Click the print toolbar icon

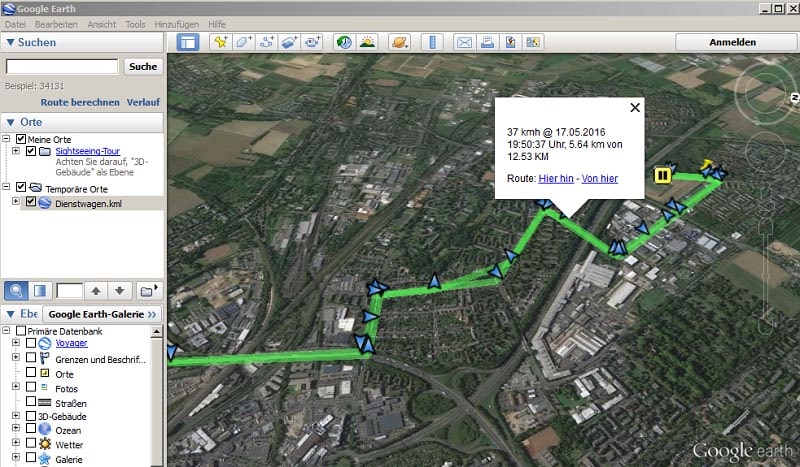(487, 42)
